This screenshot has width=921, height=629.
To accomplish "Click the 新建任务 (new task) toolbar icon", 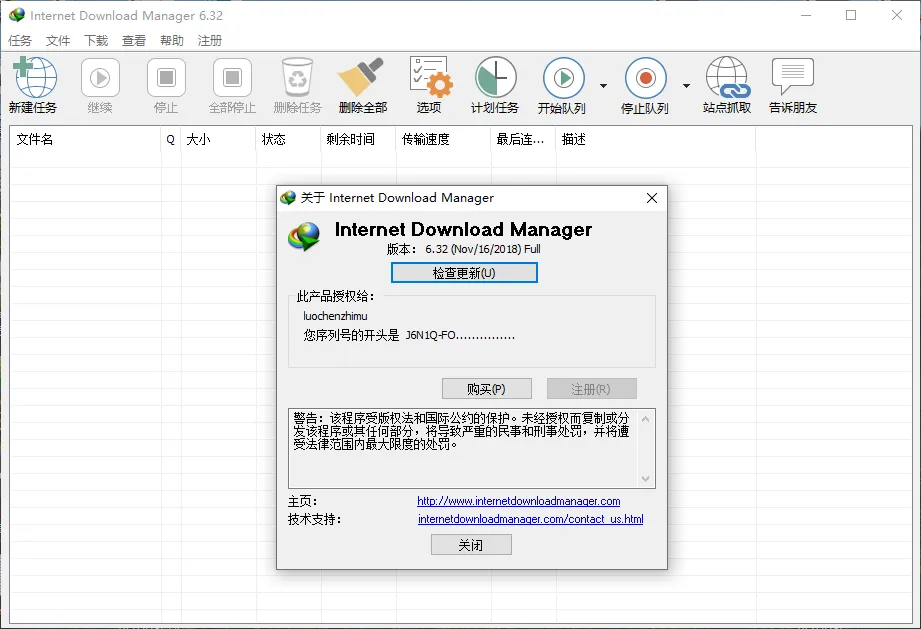I will [33, 79].
